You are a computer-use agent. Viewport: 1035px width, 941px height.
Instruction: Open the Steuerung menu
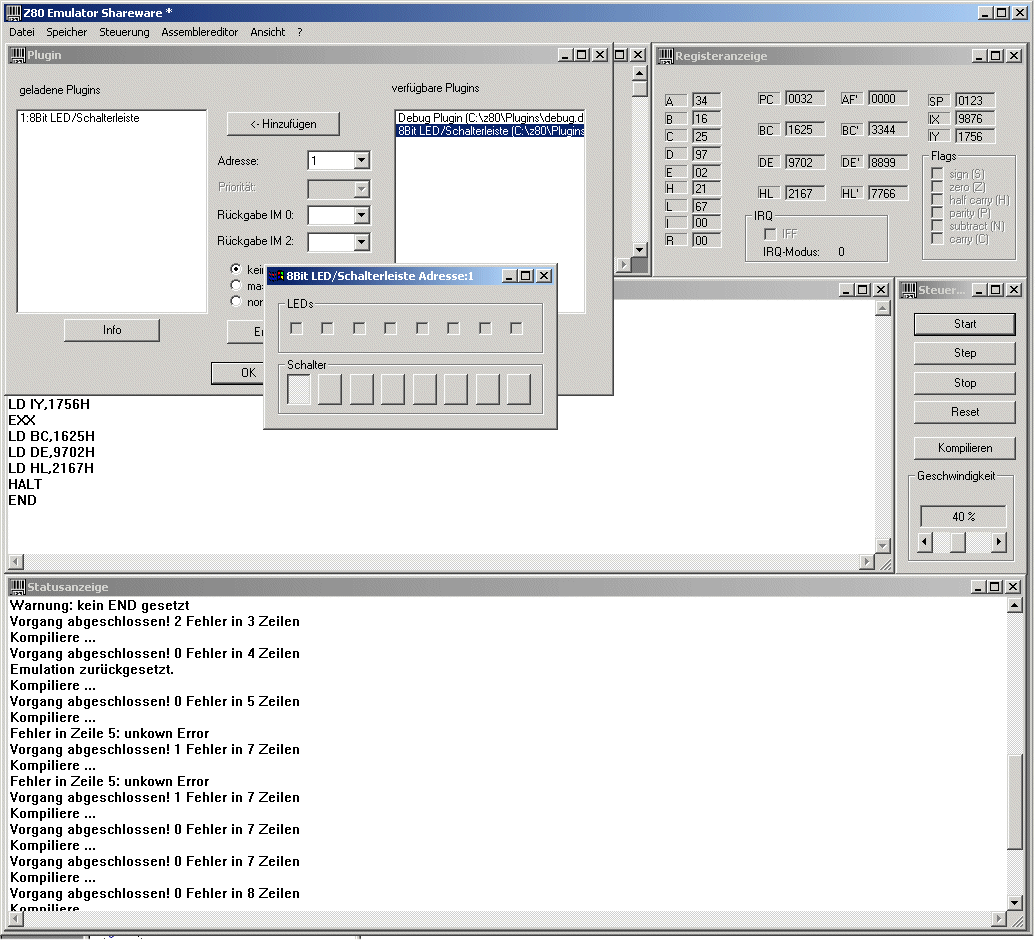pos(124,32)
